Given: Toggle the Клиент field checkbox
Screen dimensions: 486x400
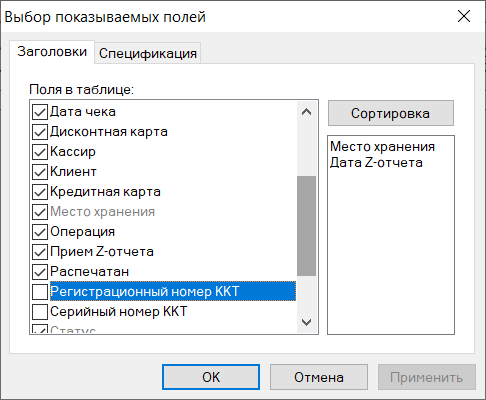Looking at the screenshot, I should [x=40, y=172].
